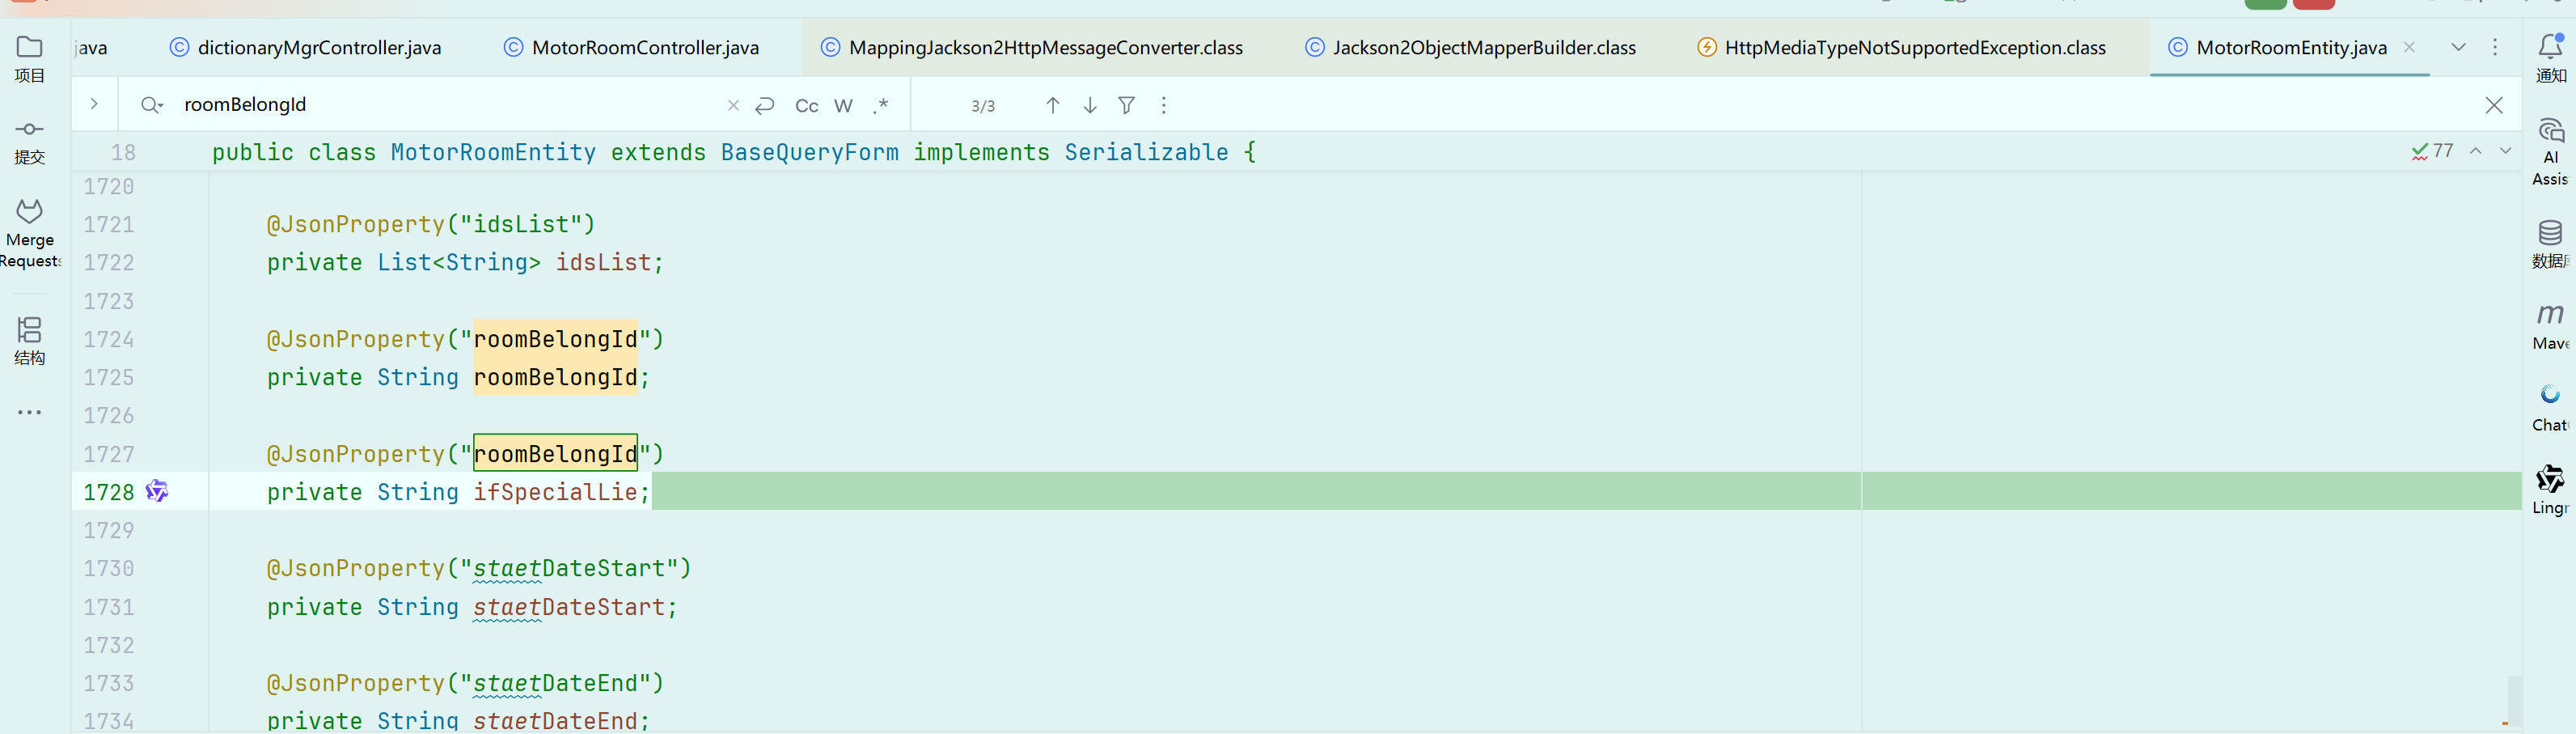Show hidden editor tabs dropdown
The height and width of the screenshot is (734, 2576).
(x=2459, y=47)
